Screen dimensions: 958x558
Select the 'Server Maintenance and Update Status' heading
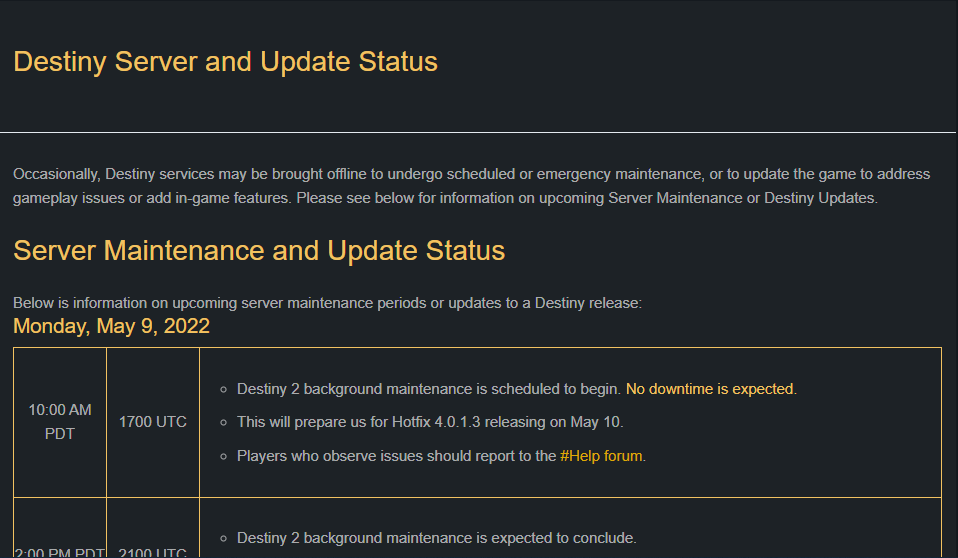(x=259, y=249)
